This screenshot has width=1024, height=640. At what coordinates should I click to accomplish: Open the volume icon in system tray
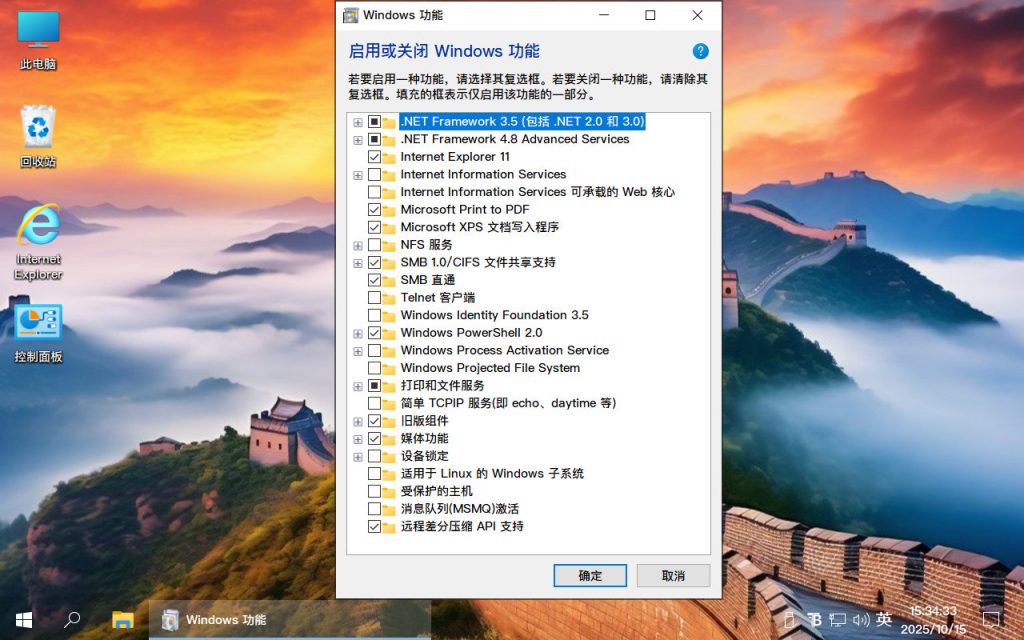point(859,620)
